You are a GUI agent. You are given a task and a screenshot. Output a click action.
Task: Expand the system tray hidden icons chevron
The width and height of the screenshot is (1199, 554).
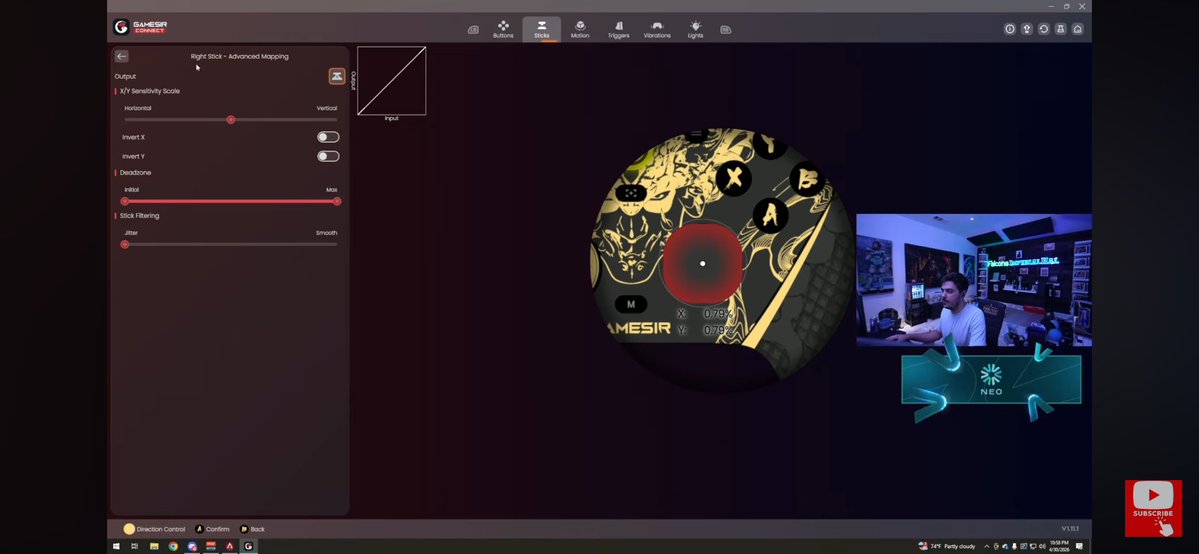[x=986, y=546]
